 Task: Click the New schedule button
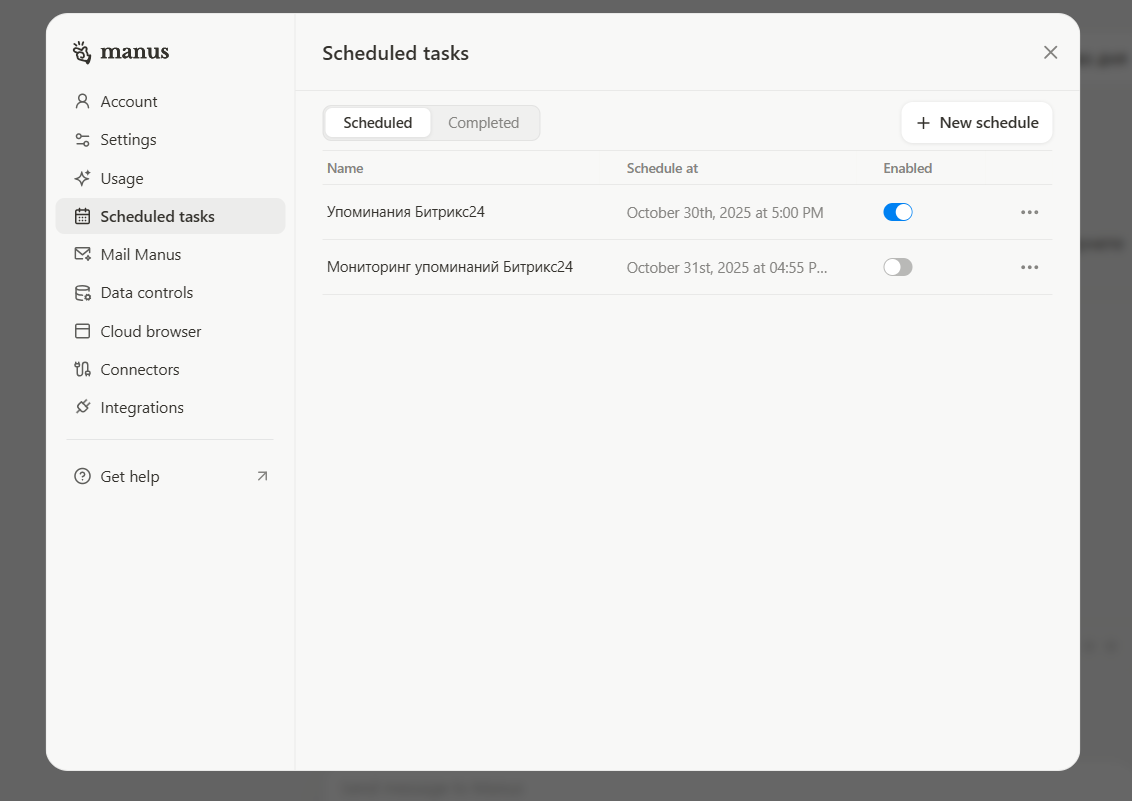point(976,123)
